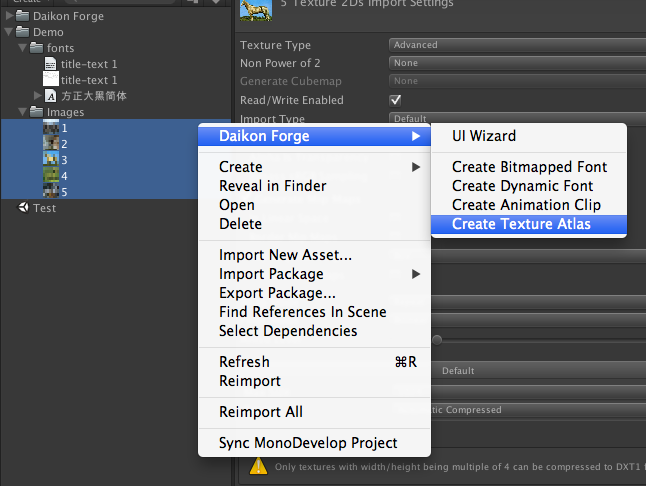The height and width of the screenshot is (486, 646).
Task: Select the Images folder label
Action: pos(66,112)
